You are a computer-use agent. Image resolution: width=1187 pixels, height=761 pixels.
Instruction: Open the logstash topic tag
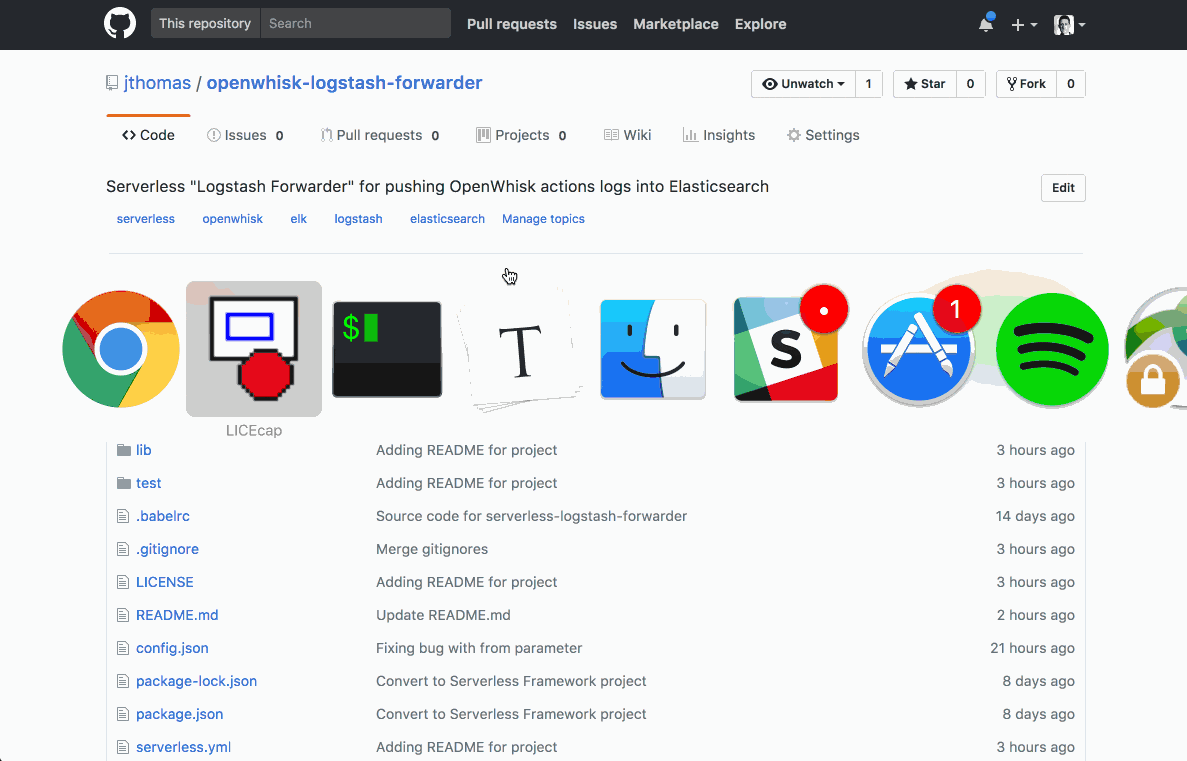point(358,219)
